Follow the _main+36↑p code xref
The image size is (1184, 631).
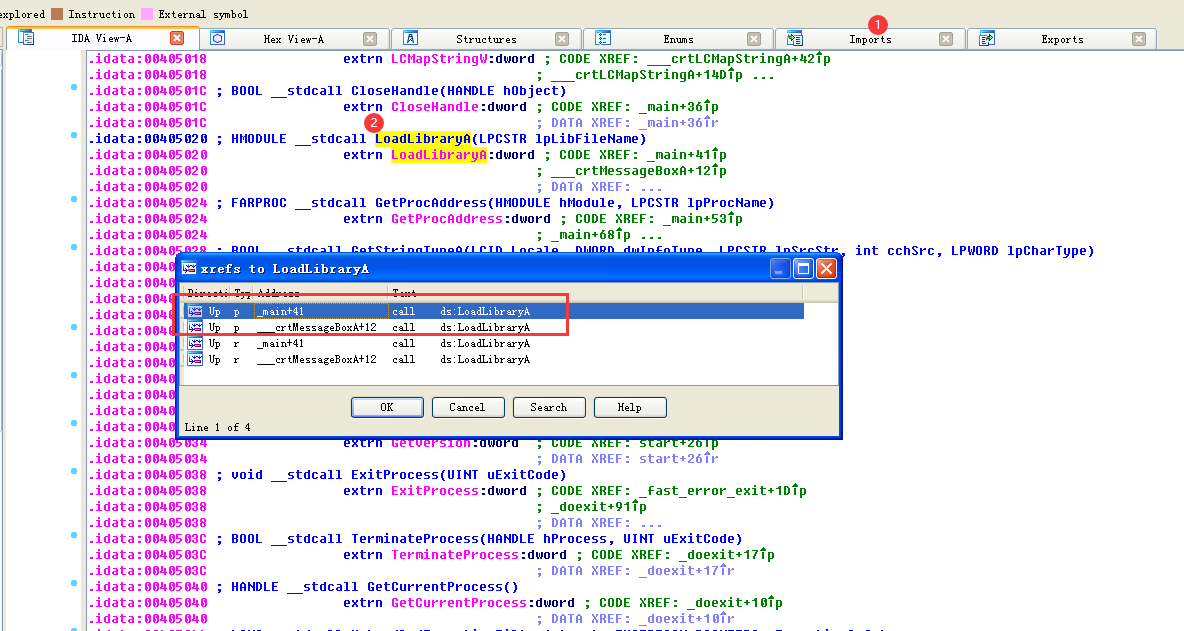678,106
